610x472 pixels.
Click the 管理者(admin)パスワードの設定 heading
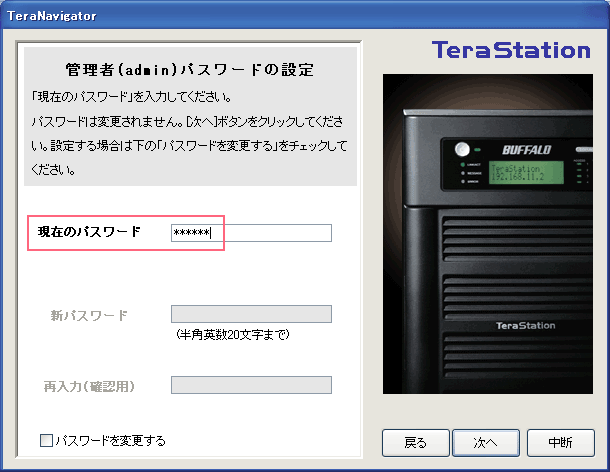tap(189, 69)
